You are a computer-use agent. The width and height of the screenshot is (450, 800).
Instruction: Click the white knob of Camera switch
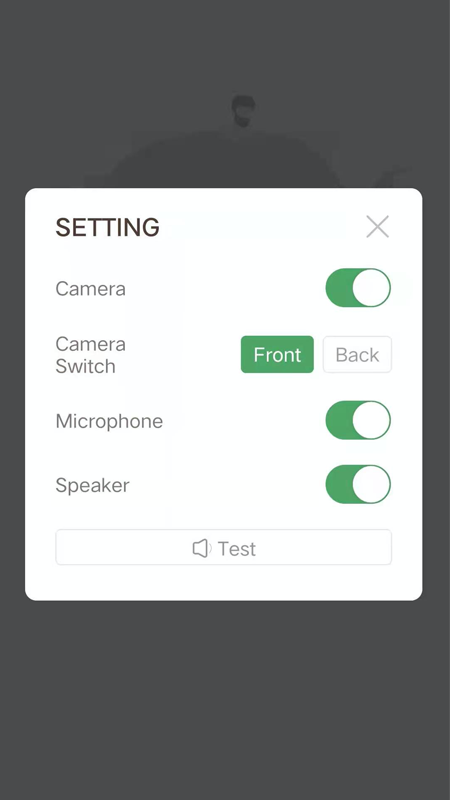(371, 288)
